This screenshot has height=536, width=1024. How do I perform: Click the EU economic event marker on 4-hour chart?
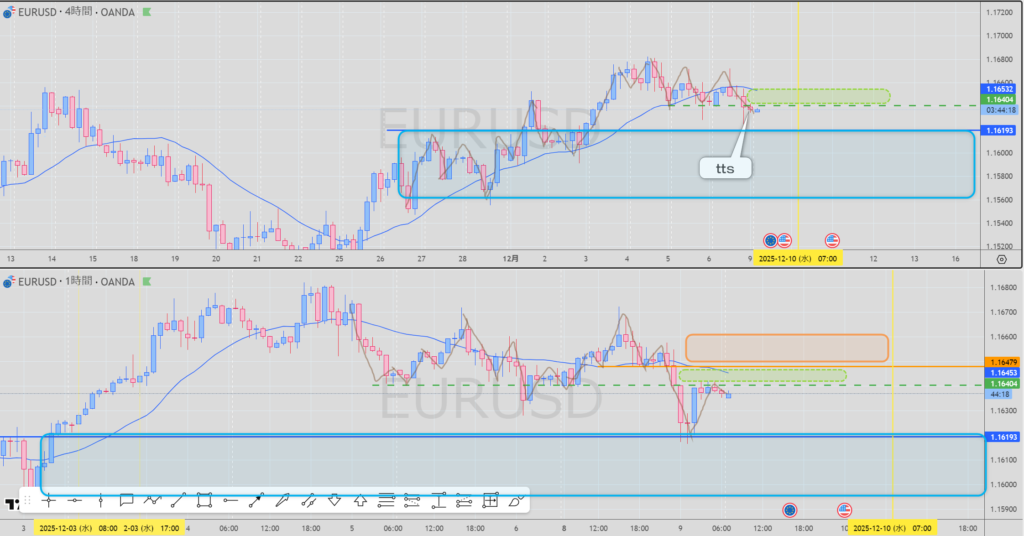click(x=770, y=240)
